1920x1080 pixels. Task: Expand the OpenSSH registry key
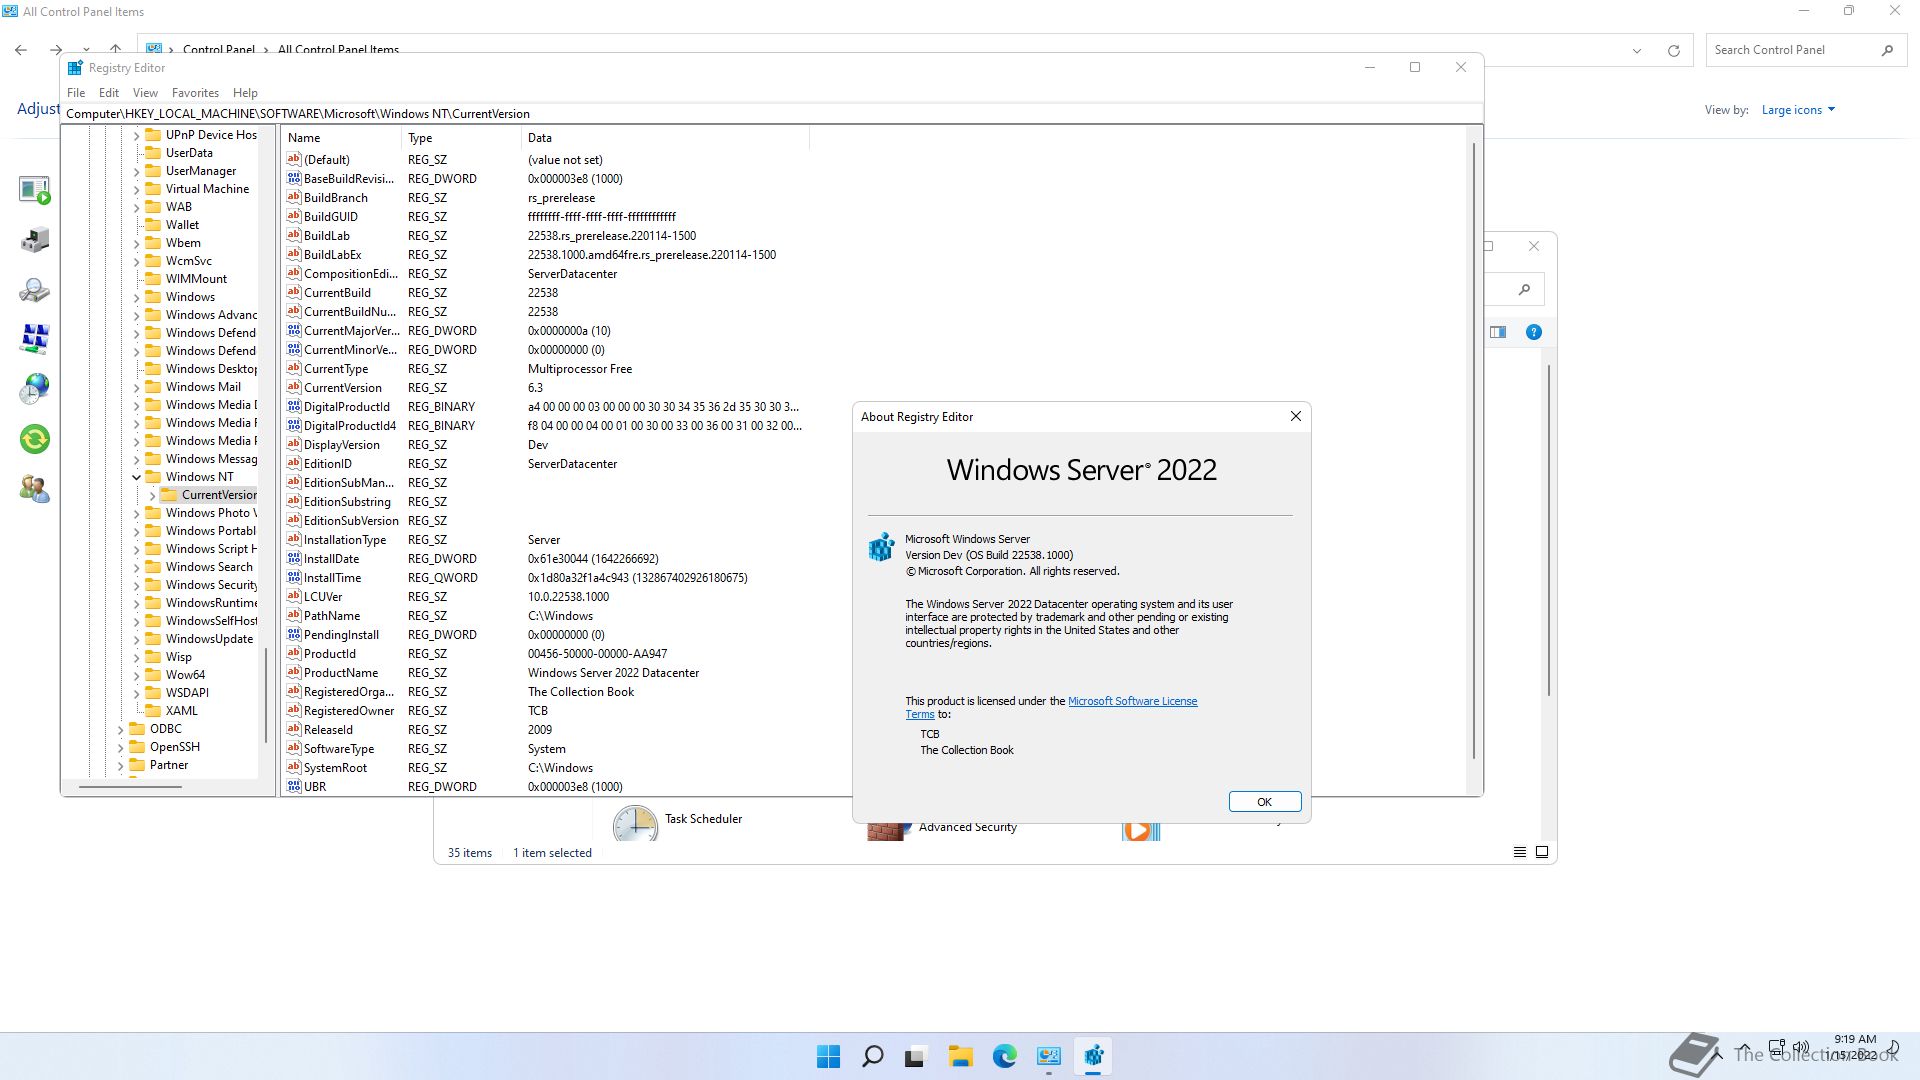click(121, 747)
